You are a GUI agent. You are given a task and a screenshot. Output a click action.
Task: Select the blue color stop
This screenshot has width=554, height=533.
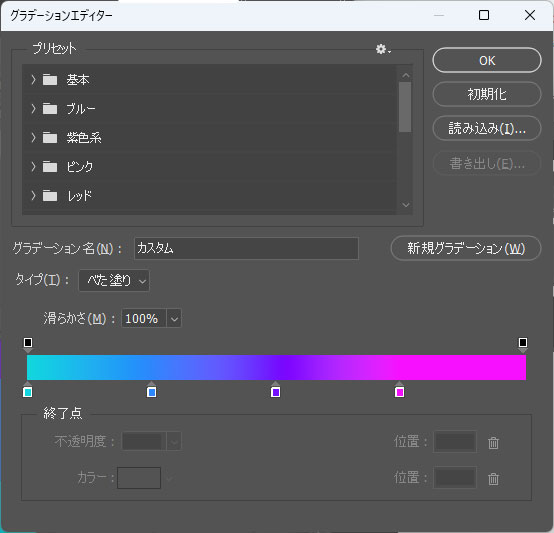click(152, 390)
